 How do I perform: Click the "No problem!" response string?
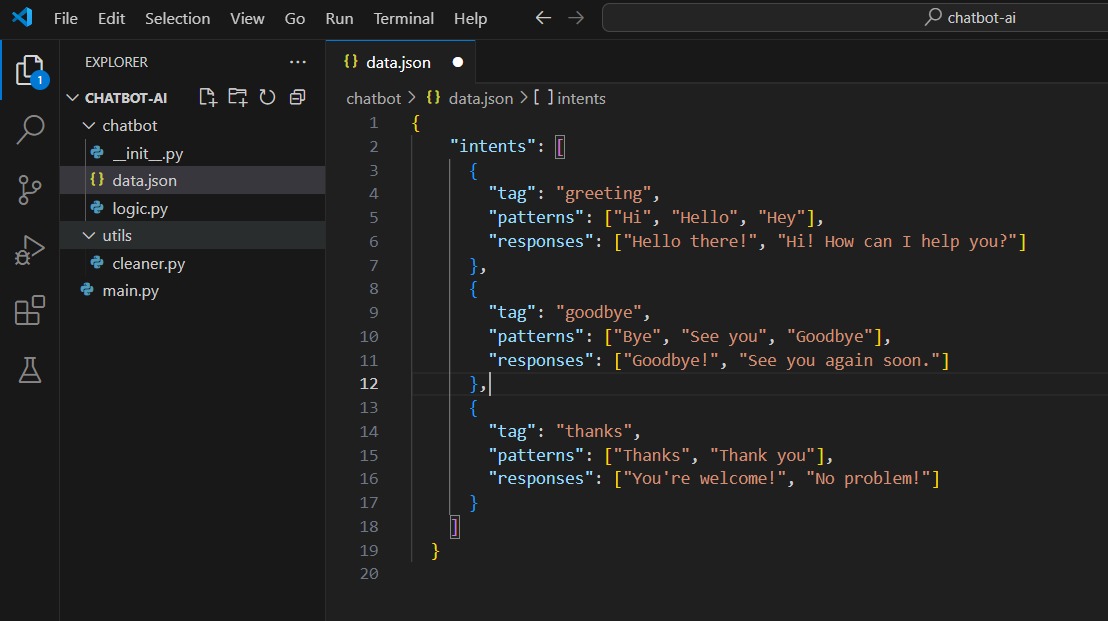[868, 478]
